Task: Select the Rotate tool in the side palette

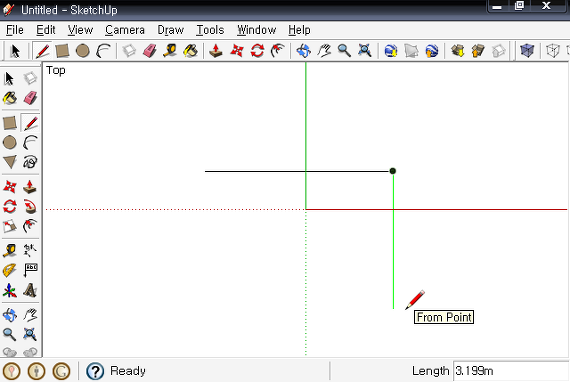Action: pyautogui.click(x=9, y=207)
